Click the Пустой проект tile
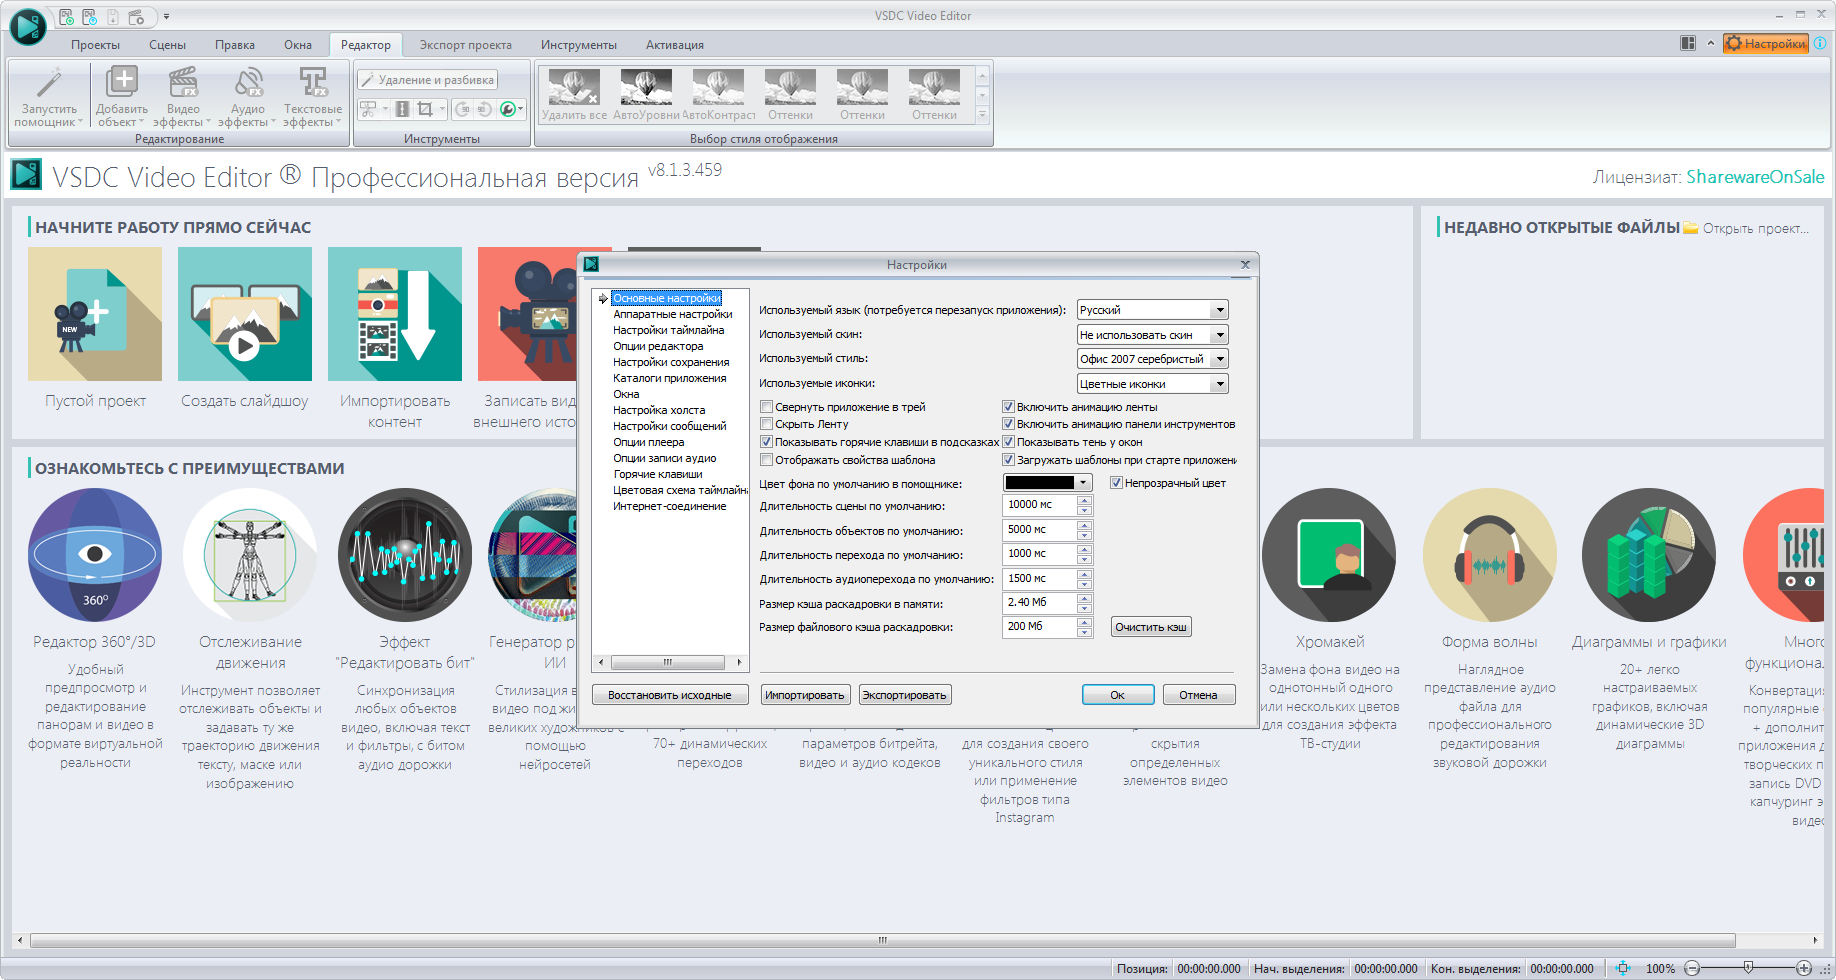1836x980 pixels. pos(95,314)
